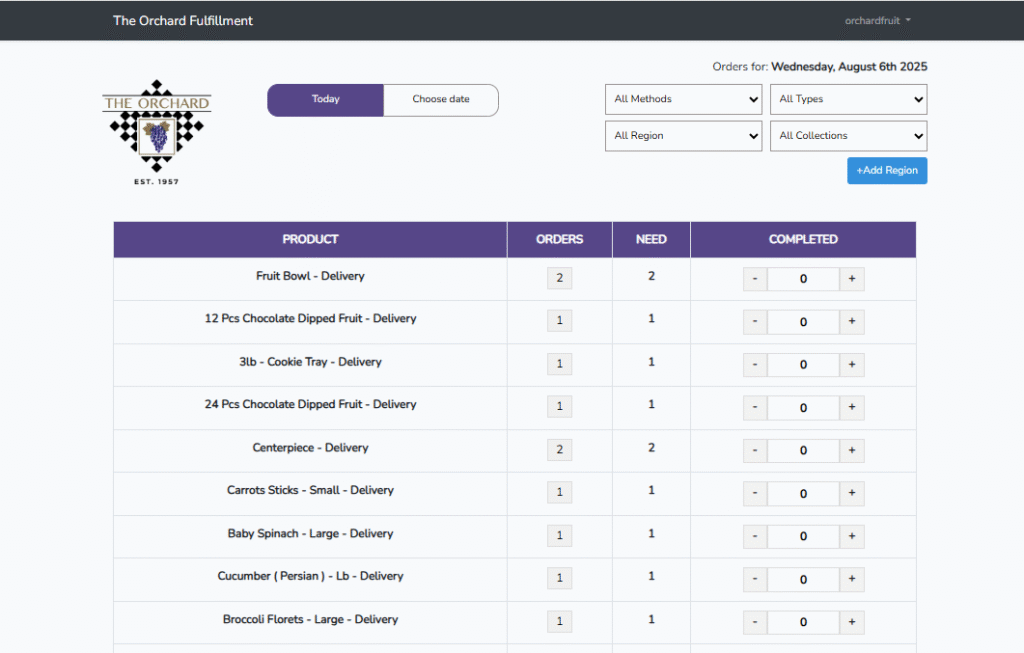Click the +Add Region button
The height and width of the screenshot is (653, 1024).
pos(887,171)
